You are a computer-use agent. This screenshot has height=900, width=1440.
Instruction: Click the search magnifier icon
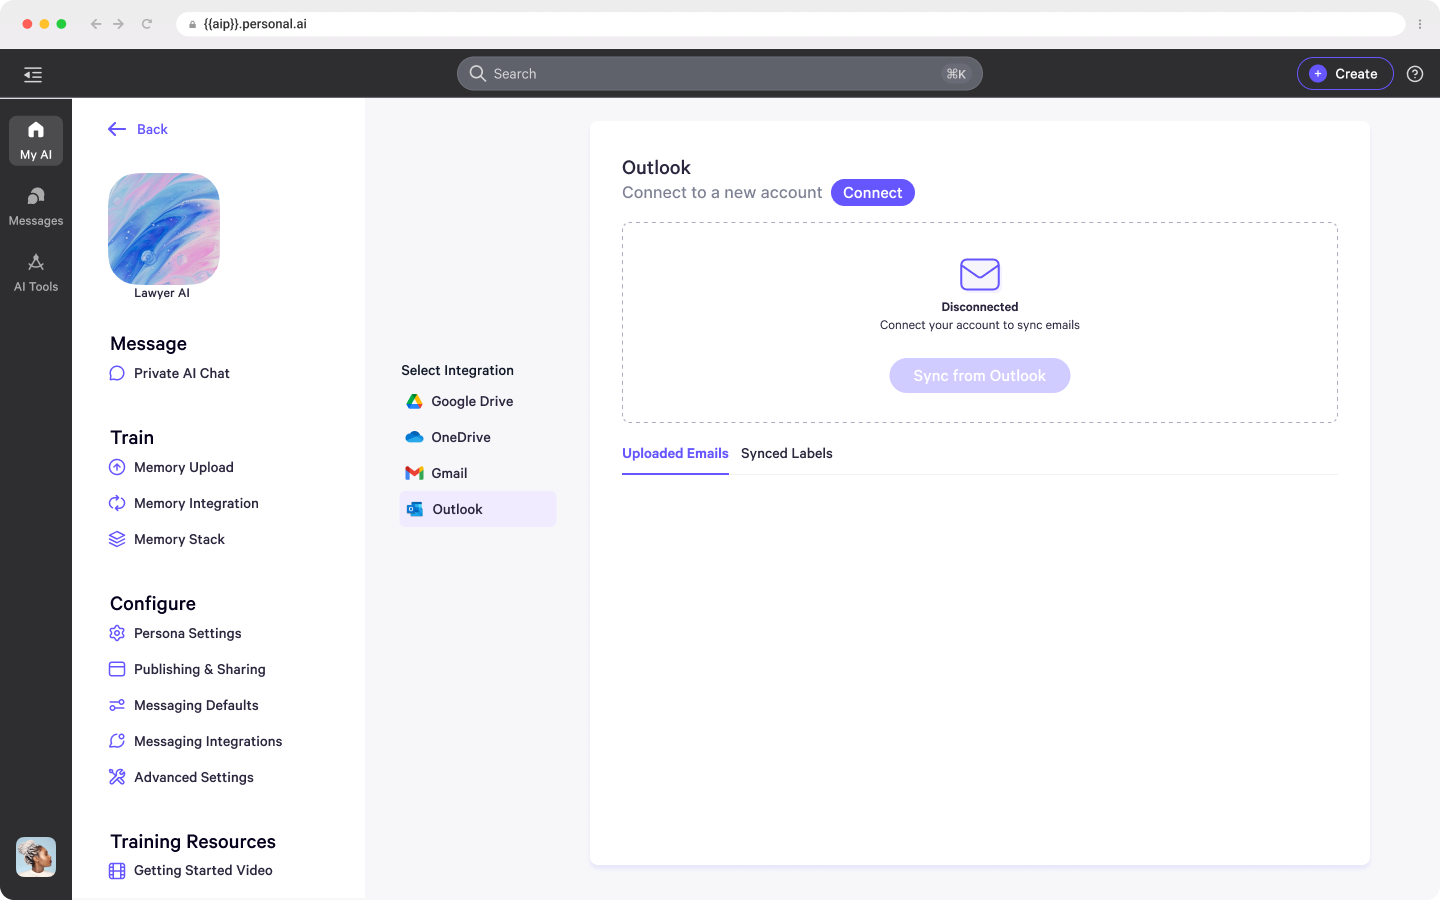click(x=478, y=74)
